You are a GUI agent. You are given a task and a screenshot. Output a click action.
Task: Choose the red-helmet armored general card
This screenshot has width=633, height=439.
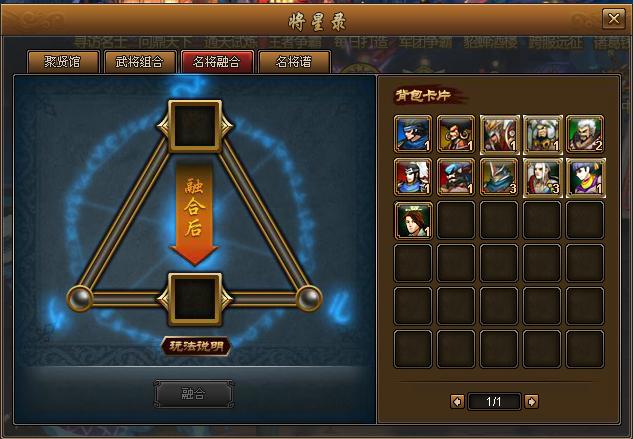click(499, 134)
